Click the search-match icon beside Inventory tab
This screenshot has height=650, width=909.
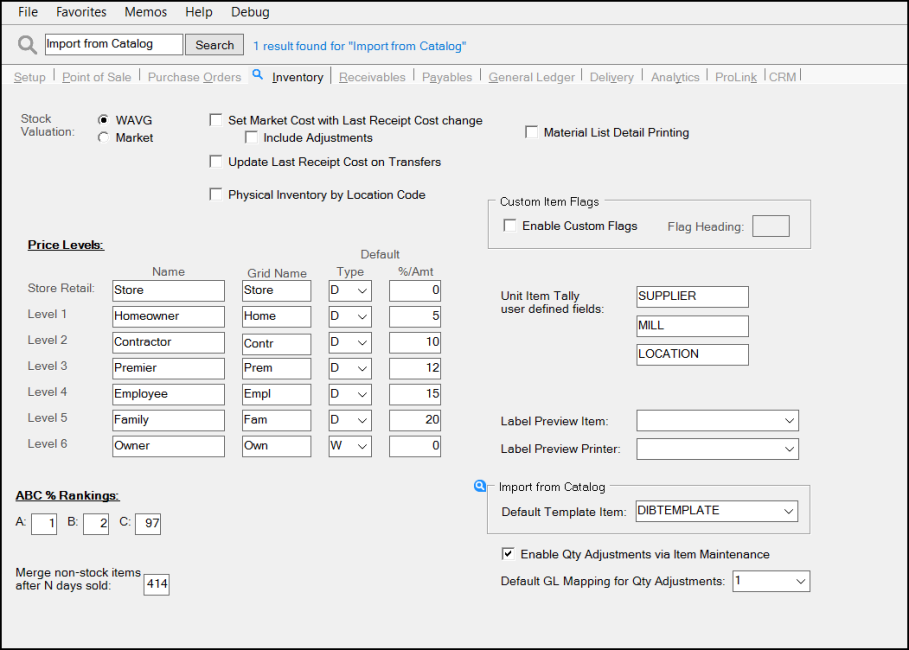pyautogui.click(x=258, y=75)
